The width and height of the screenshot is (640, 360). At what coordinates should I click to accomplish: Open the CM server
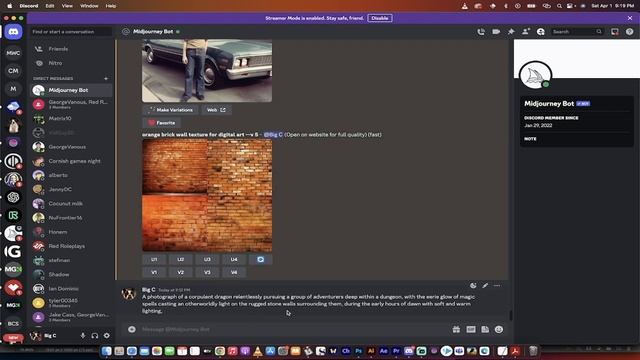coord(13,71)
